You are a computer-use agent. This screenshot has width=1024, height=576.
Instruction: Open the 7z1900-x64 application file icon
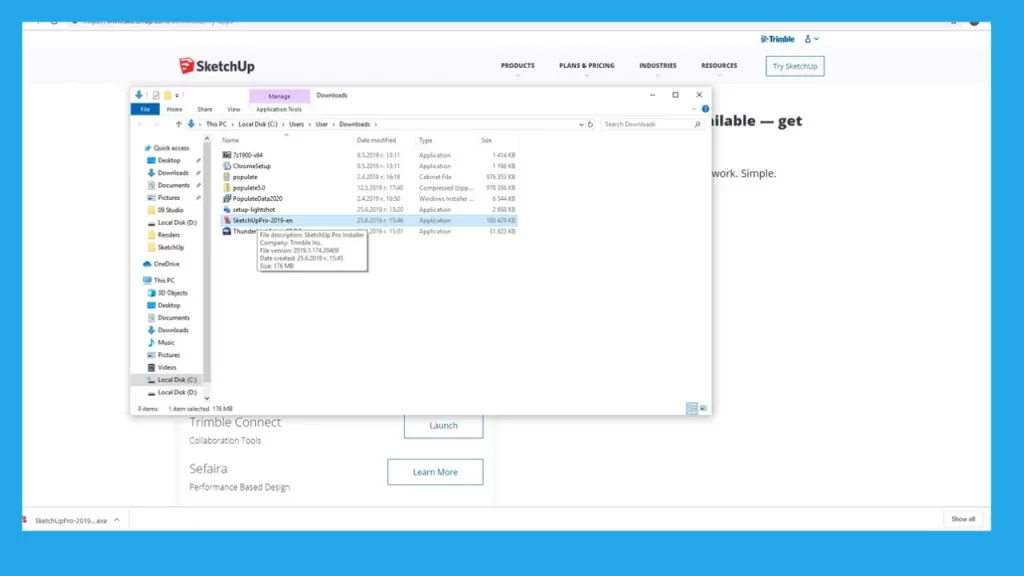[227, 155]
